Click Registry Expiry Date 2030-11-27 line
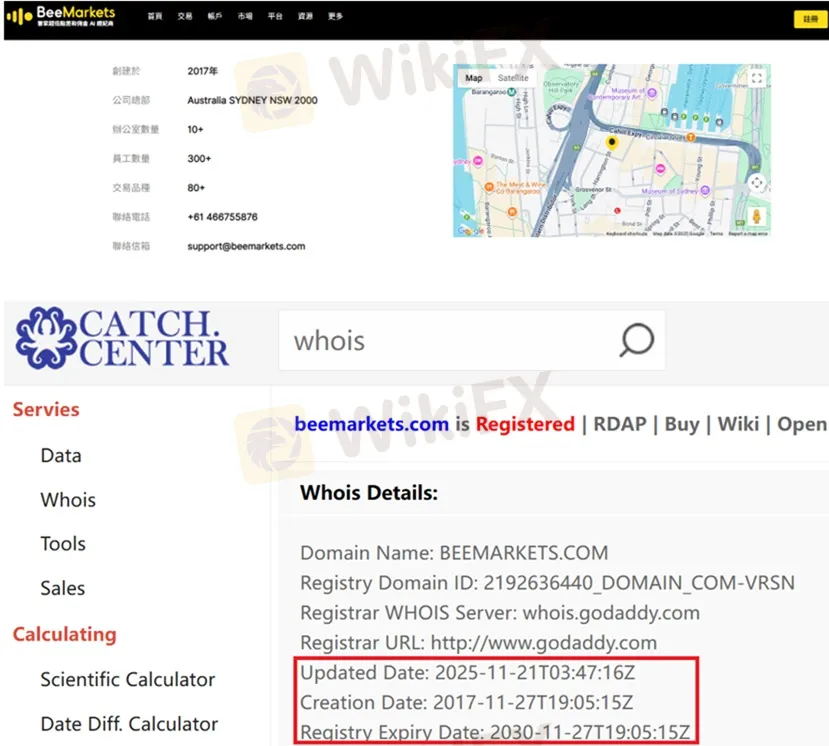Image resolution: width=829 pixels, height=746 pixels. (495, 733)
